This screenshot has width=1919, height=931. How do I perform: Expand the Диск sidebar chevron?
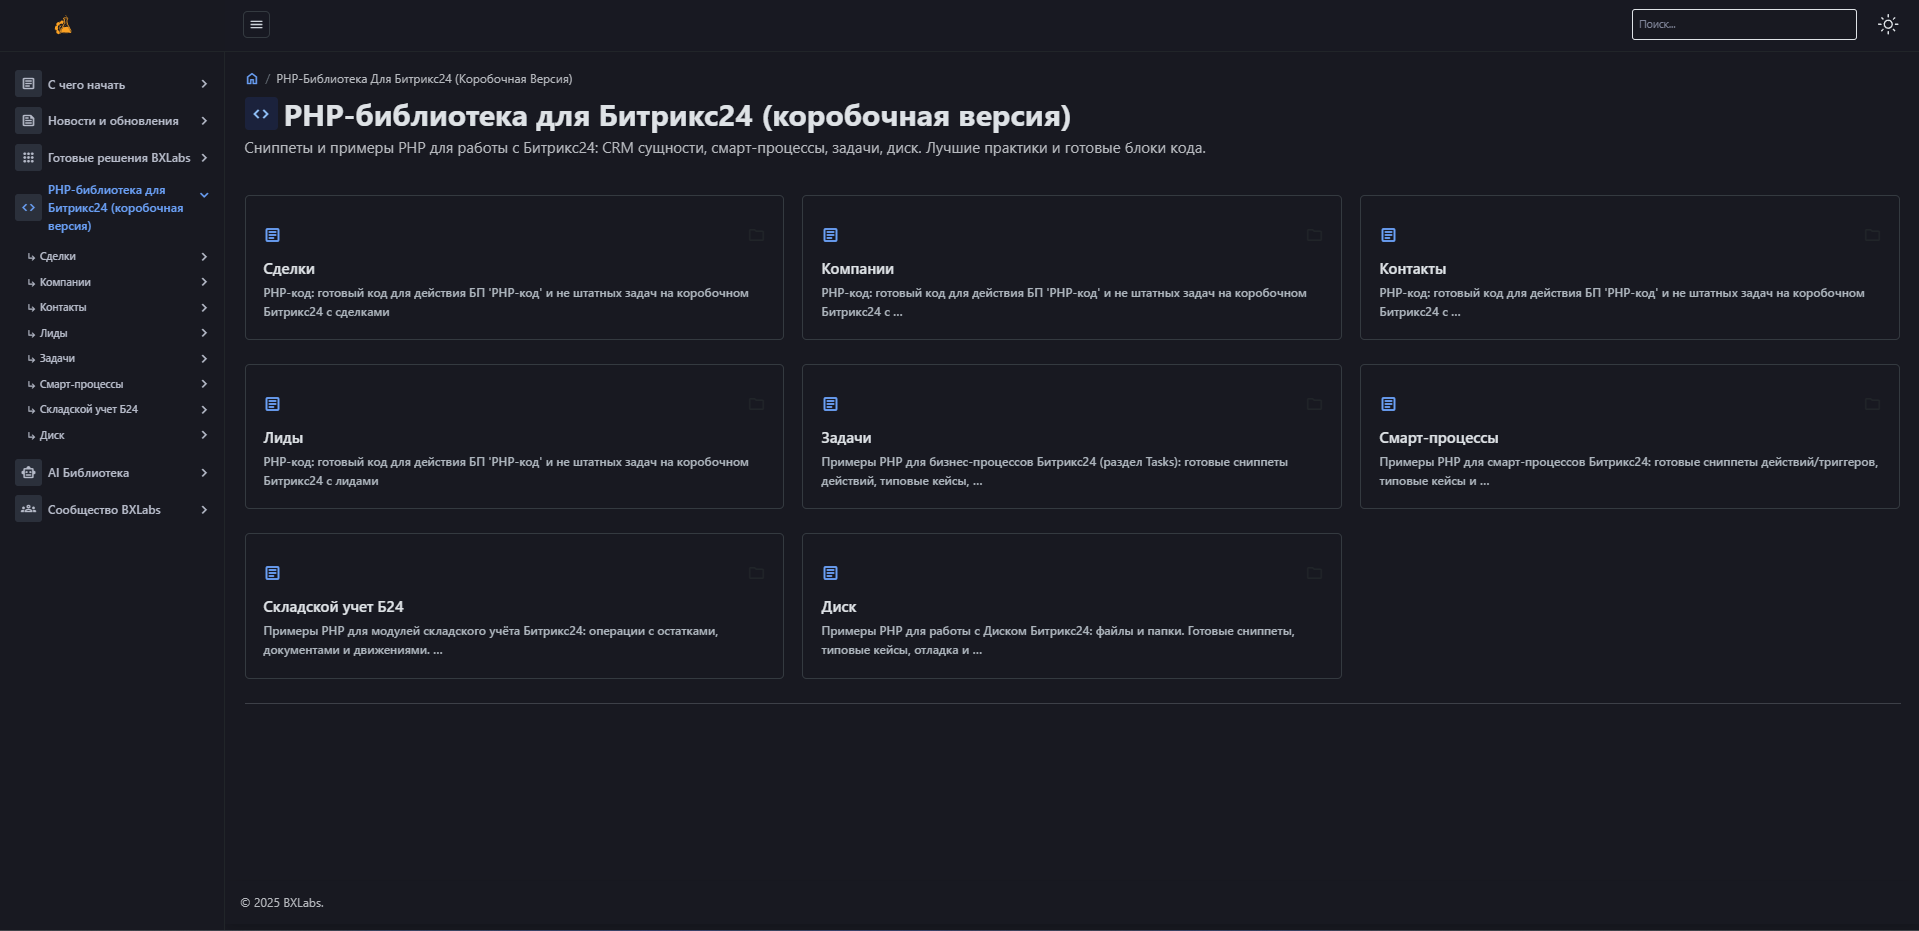(204, 435)
